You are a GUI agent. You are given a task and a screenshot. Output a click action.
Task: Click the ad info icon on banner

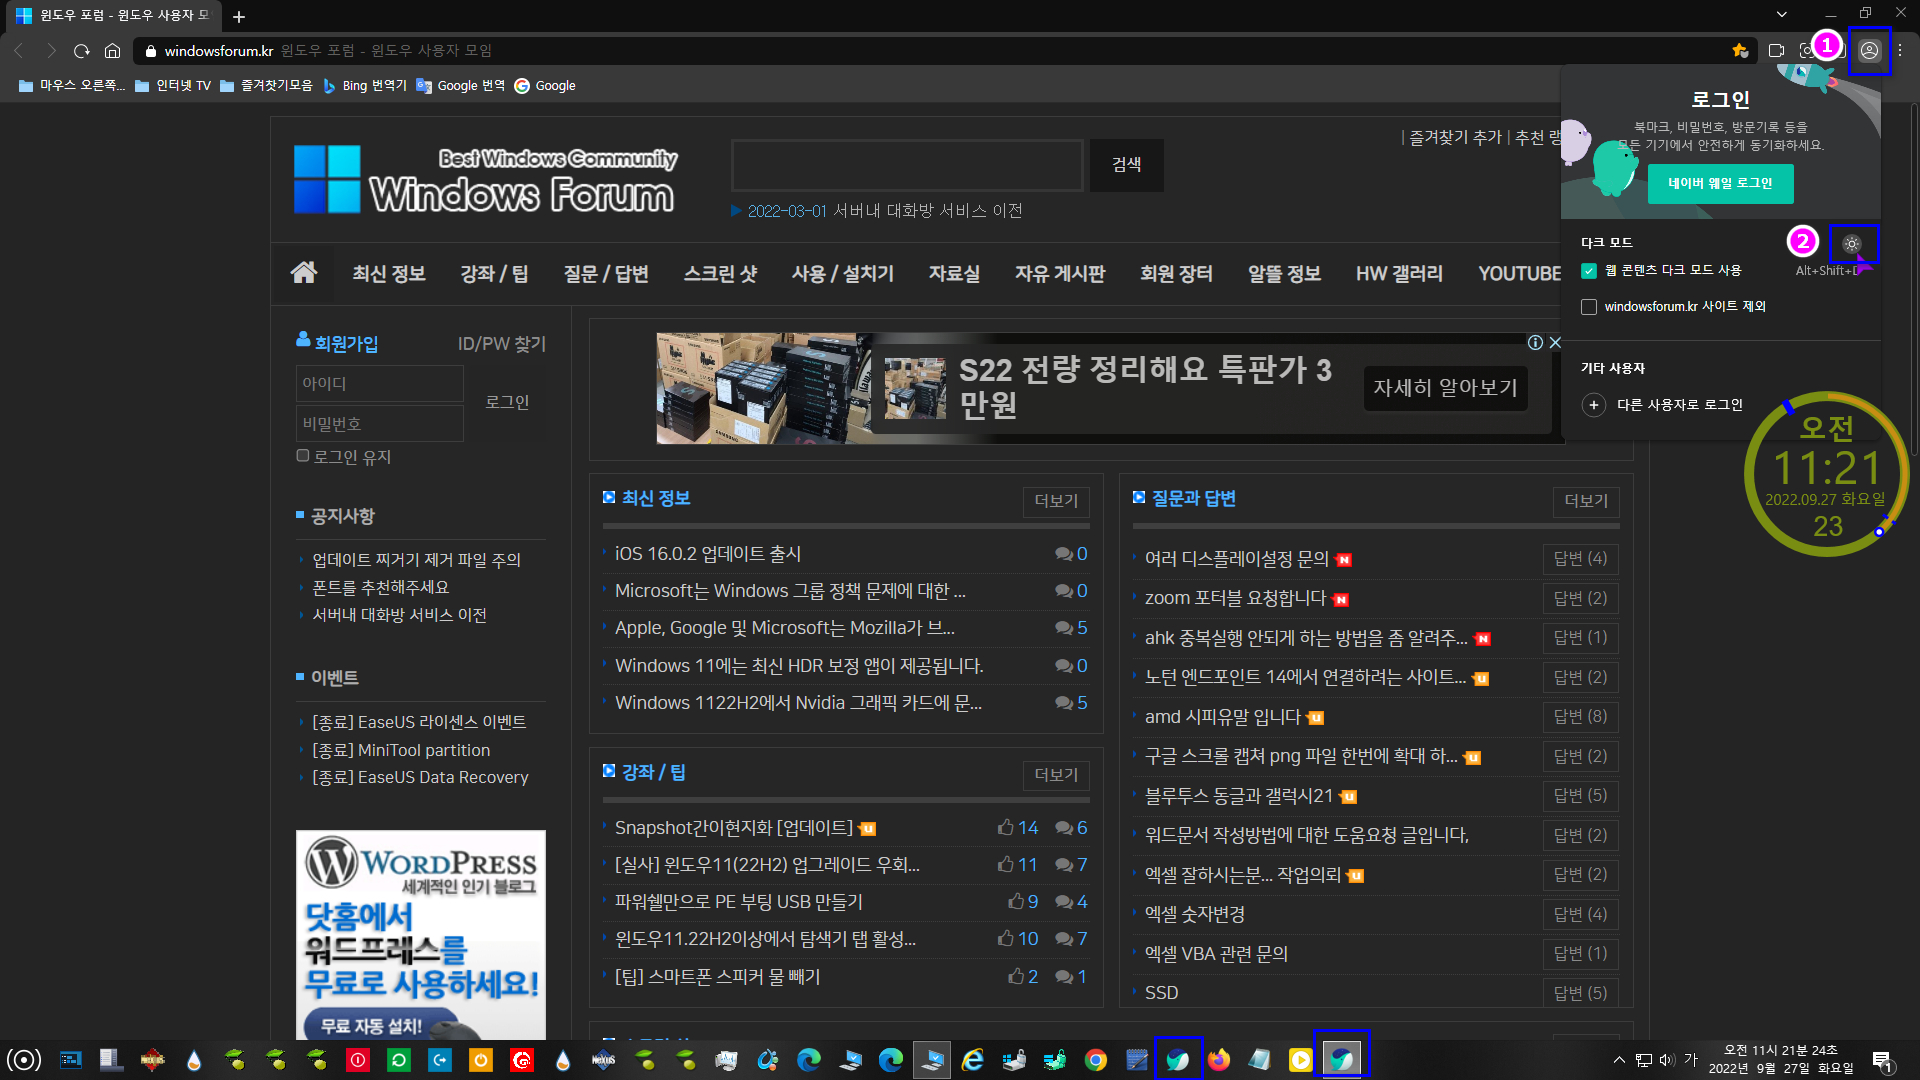click(x=1535, y=342)
